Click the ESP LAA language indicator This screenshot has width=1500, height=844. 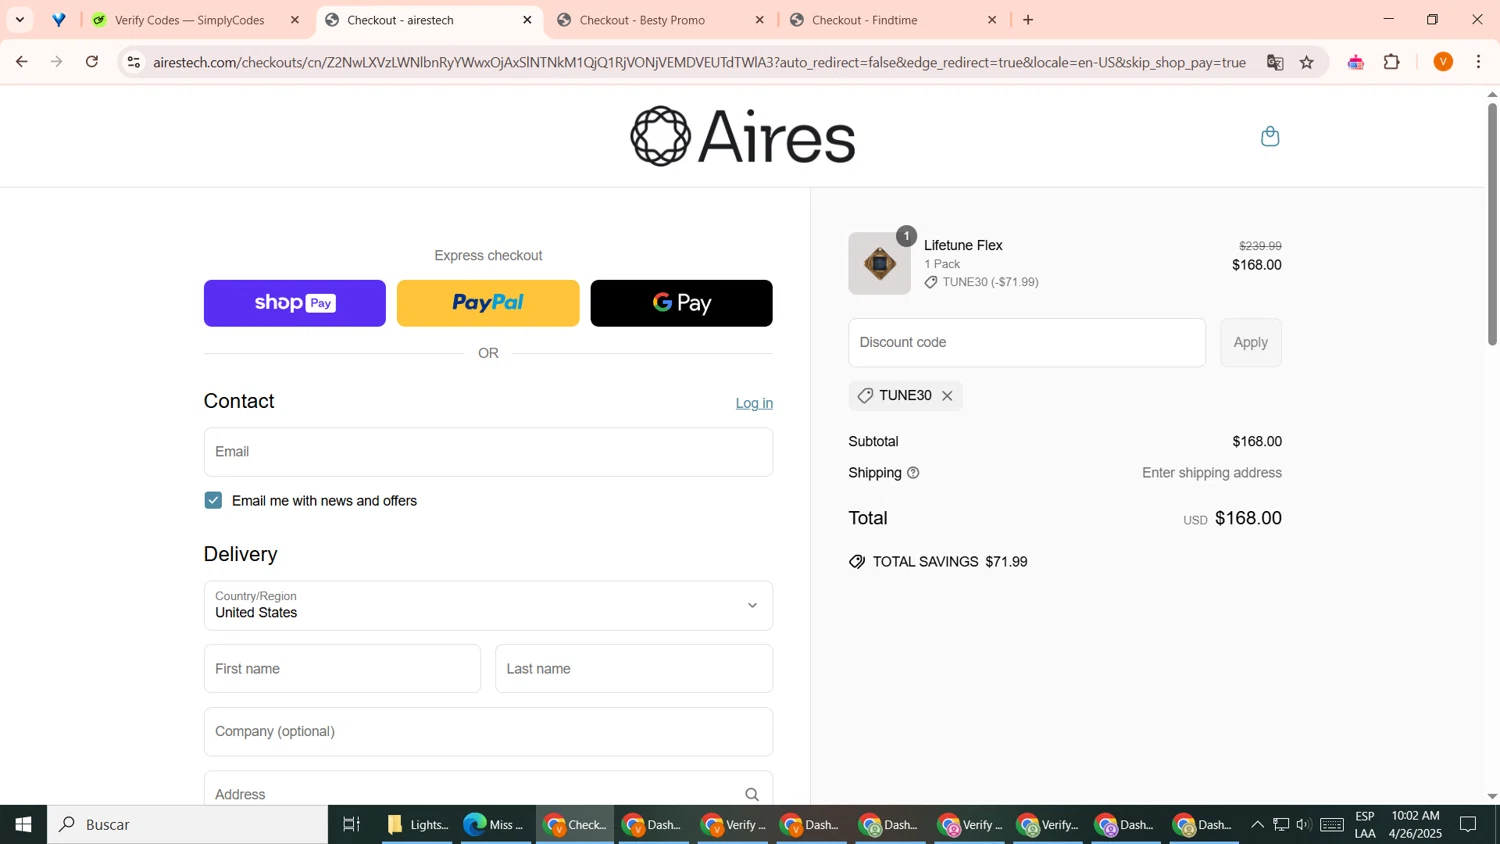tap(1365, 825)
